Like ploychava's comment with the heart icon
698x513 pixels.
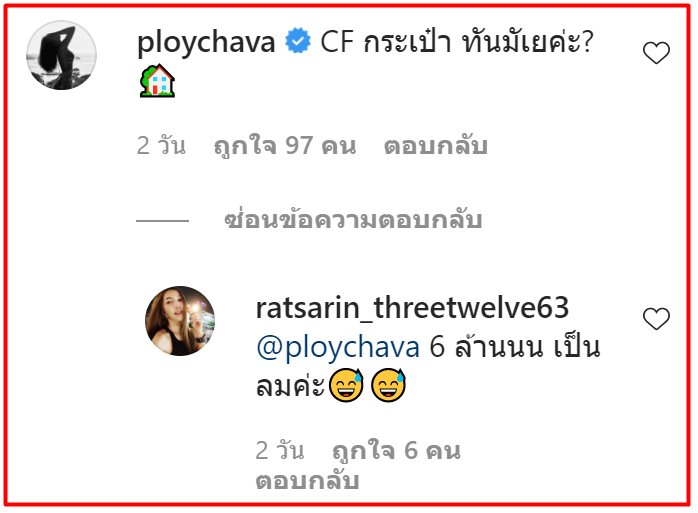tap(656, 53)
